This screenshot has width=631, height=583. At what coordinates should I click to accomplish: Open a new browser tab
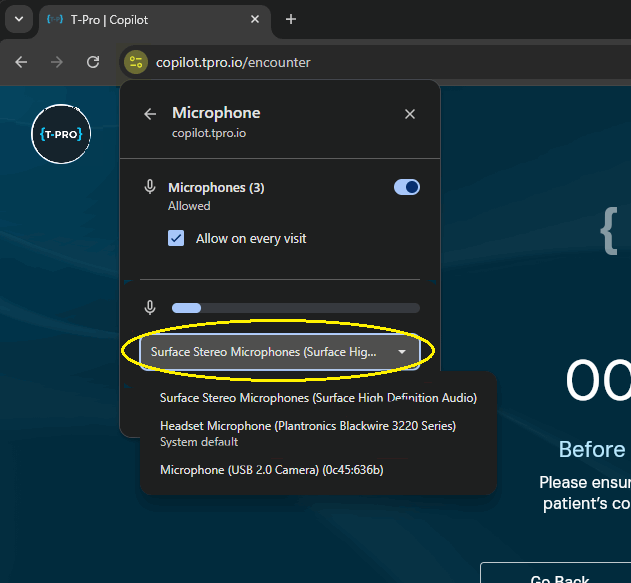(x=291, y=19)
